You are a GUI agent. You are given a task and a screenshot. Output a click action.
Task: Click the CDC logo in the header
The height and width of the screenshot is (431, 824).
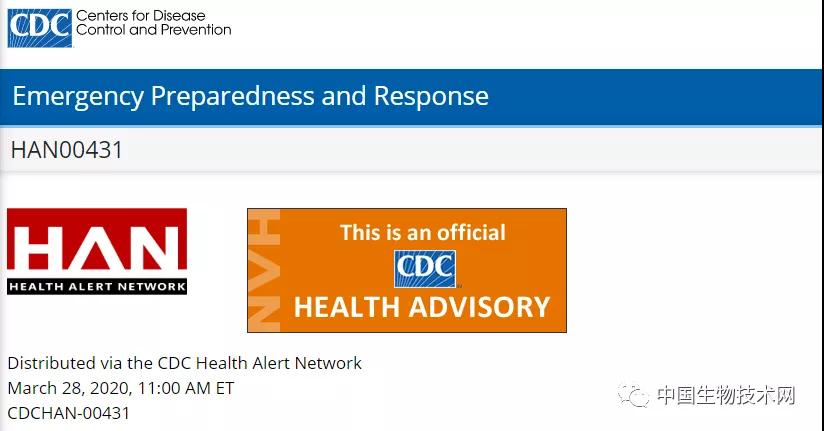pyautogui.click(x=40, y=28)
